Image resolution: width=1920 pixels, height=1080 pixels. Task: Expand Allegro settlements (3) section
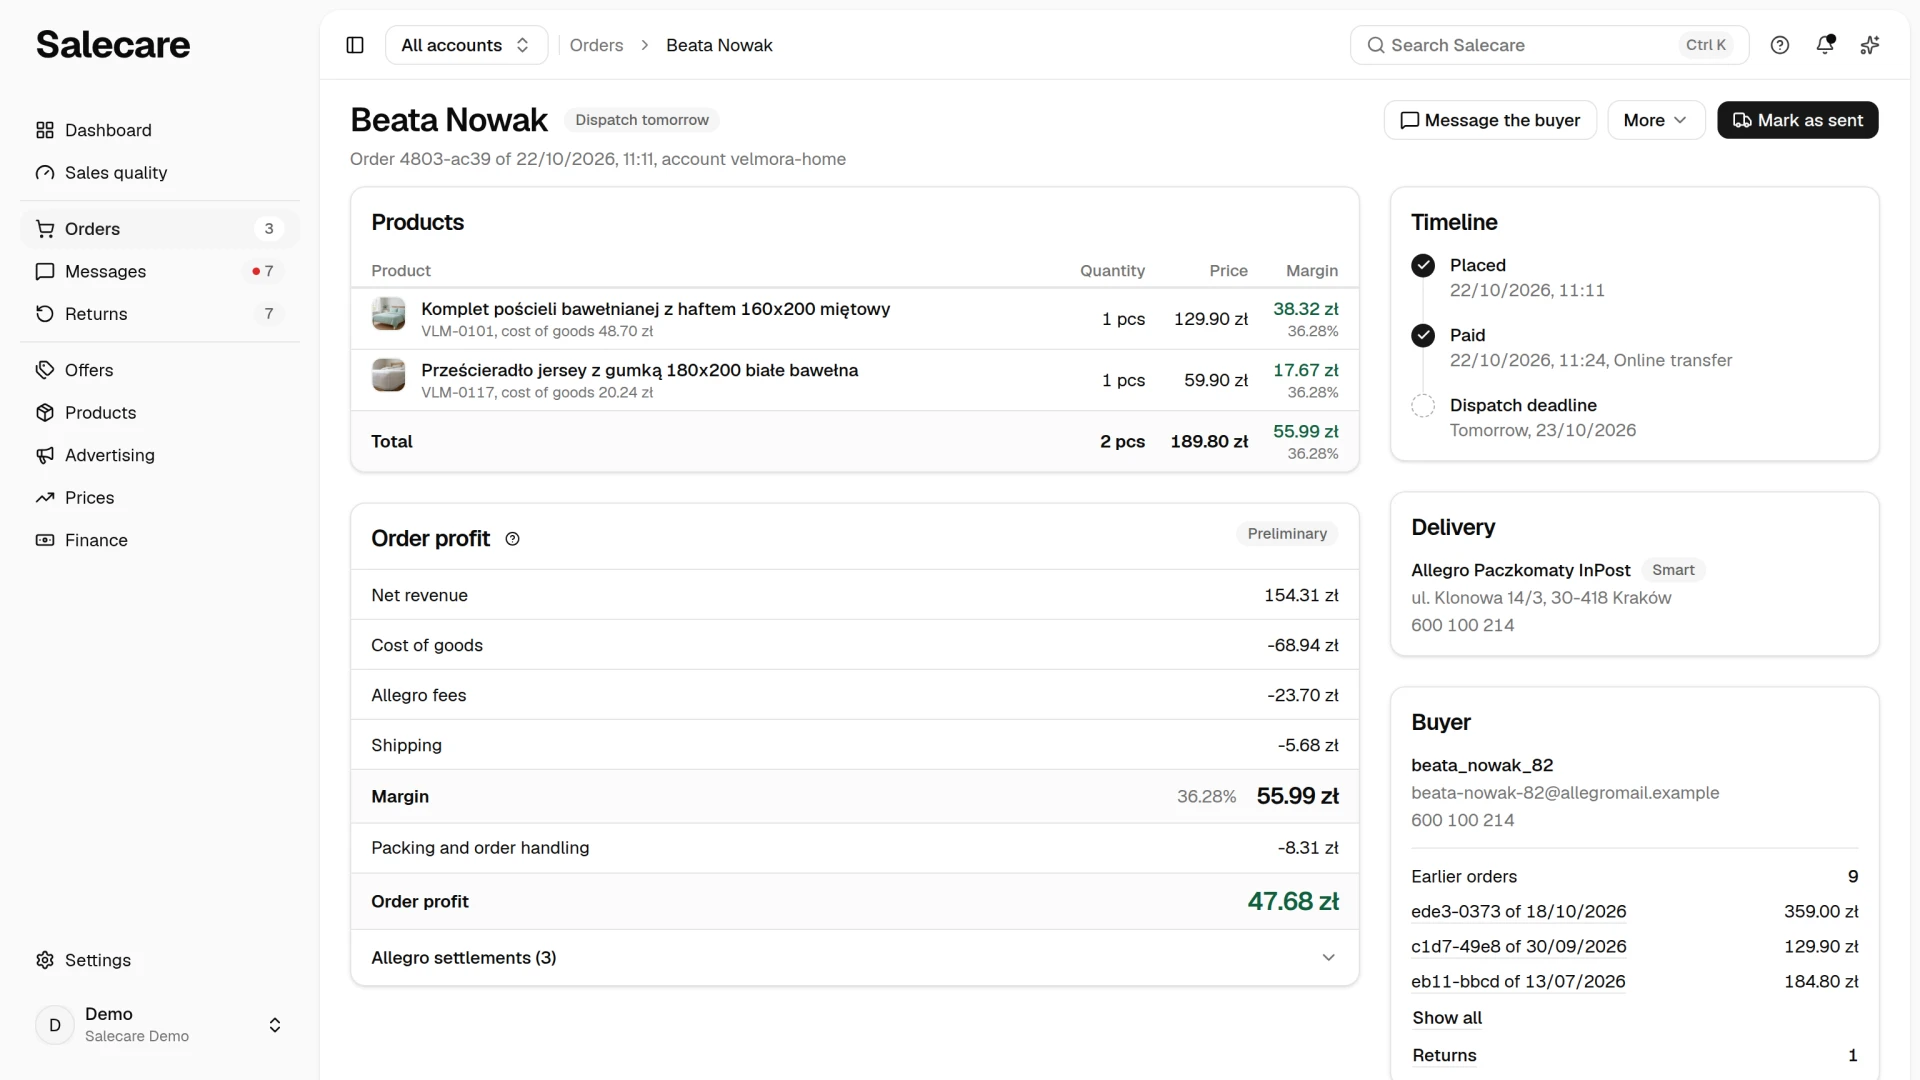(x=855, y=958)
